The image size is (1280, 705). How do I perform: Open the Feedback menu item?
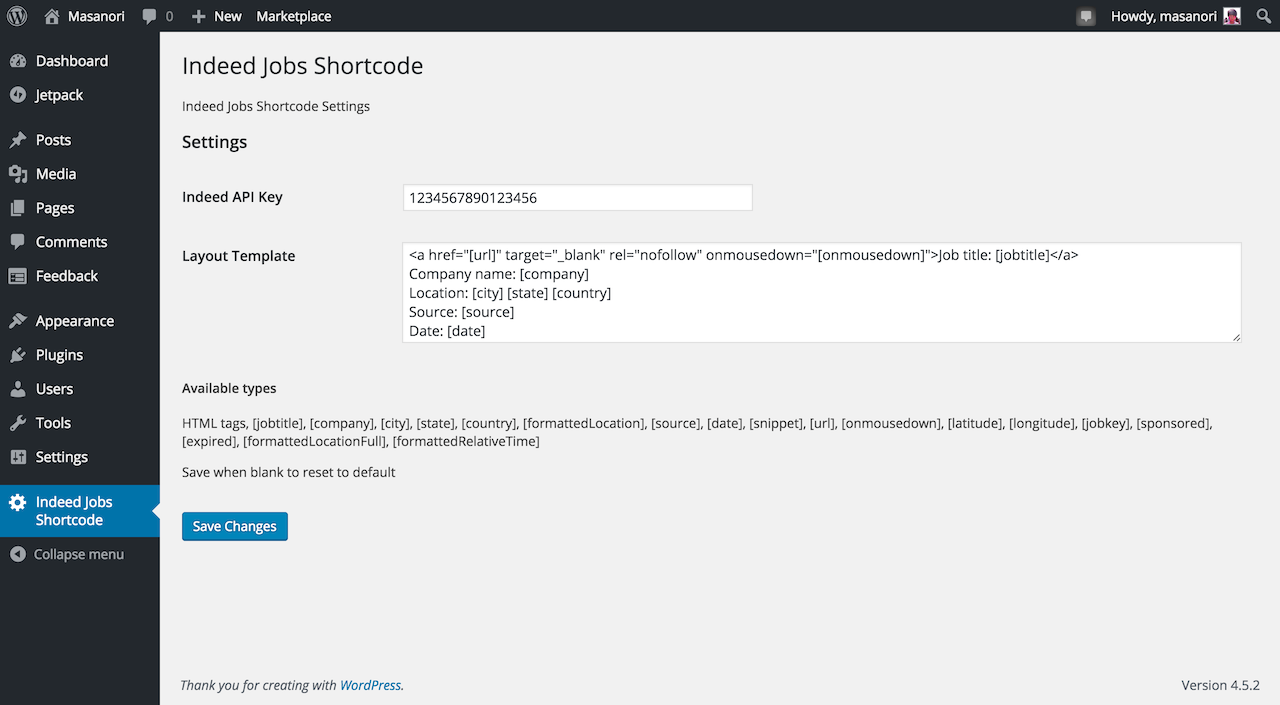point(67,276)
